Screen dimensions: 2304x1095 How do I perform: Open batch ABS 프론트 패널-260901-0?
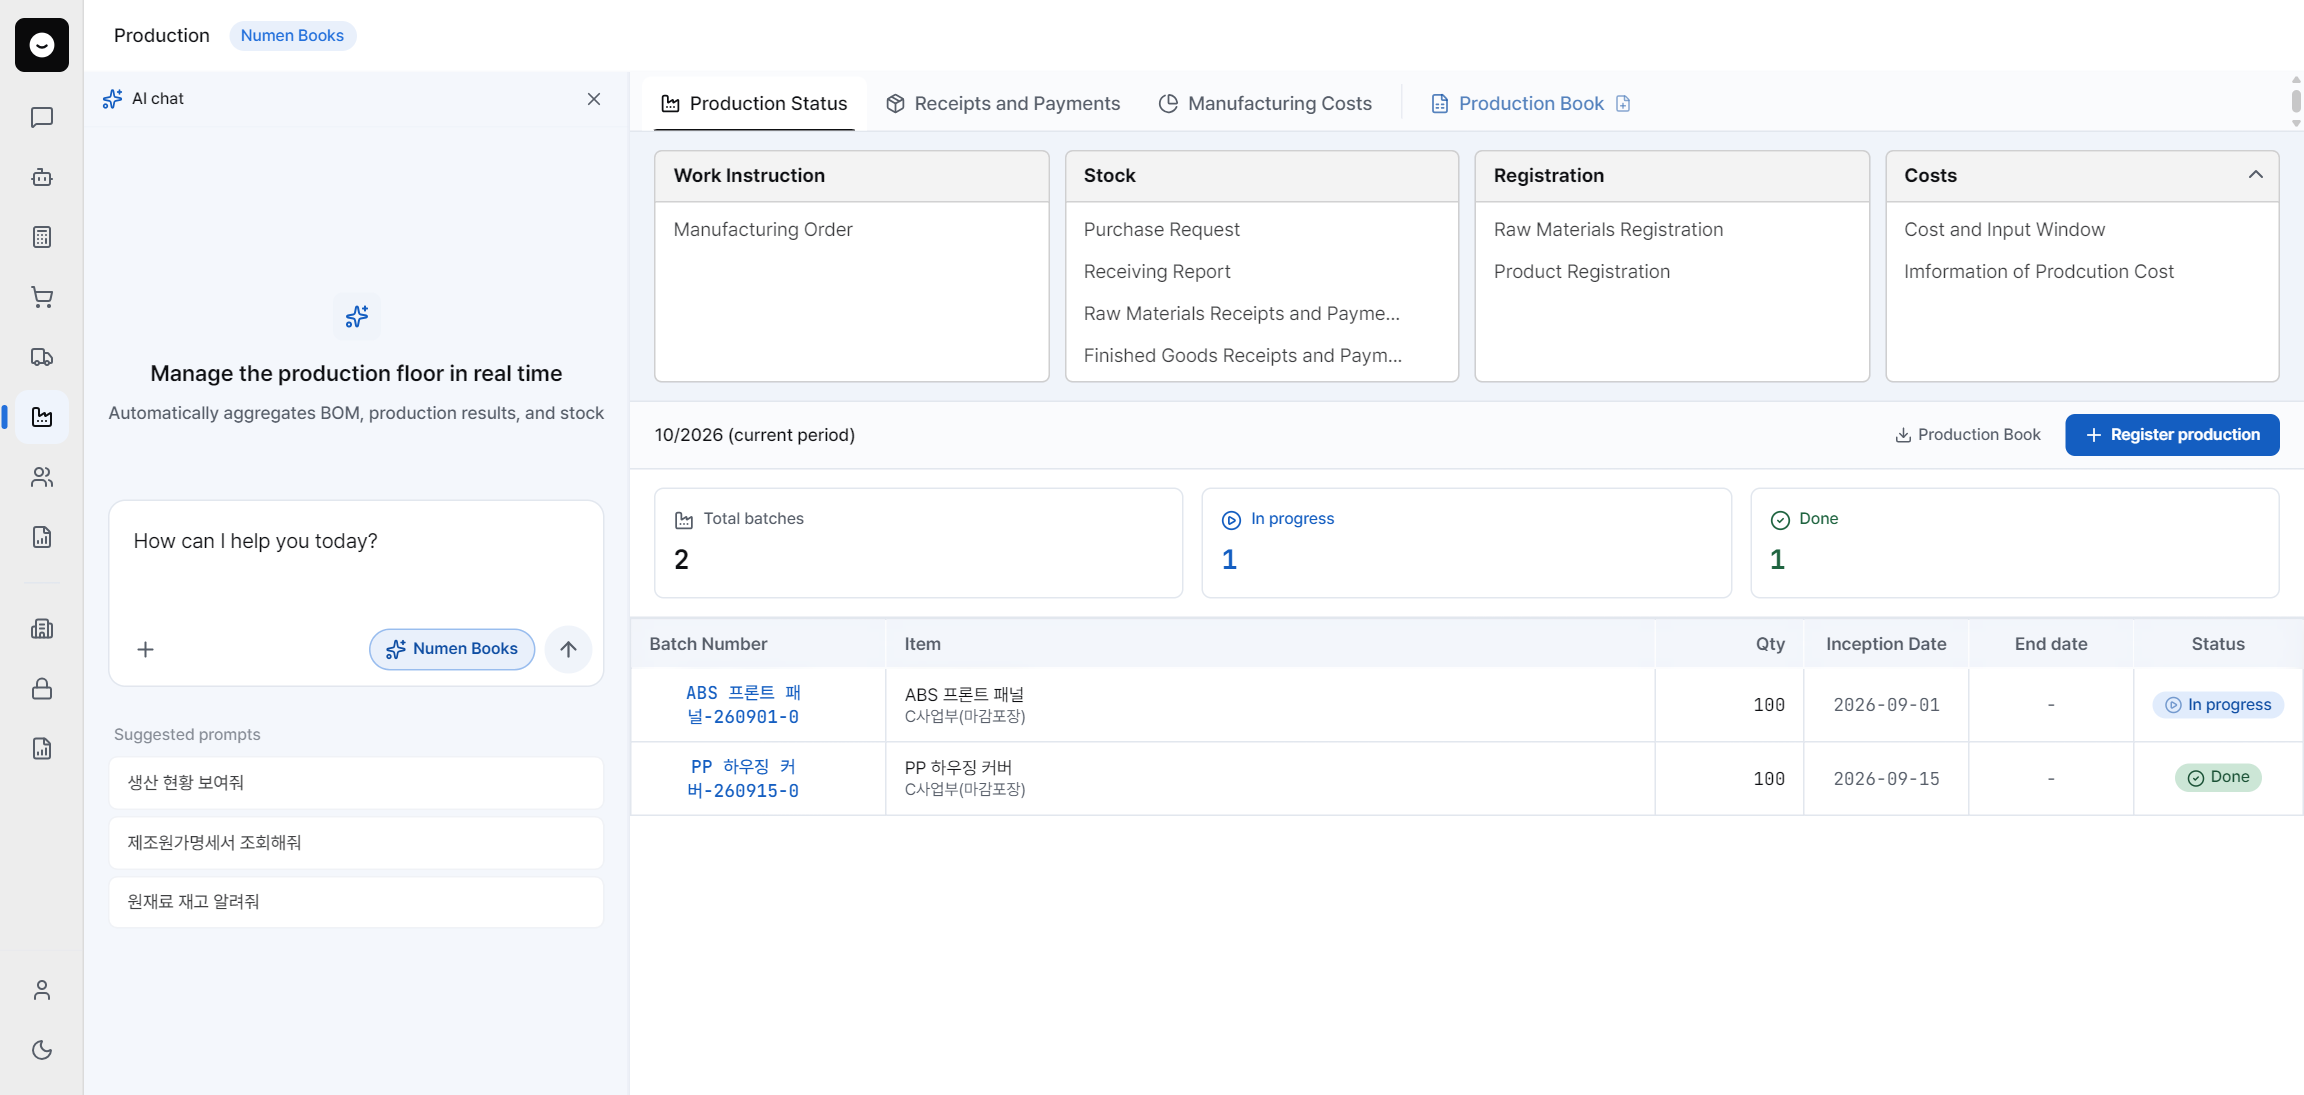point(743,705)
